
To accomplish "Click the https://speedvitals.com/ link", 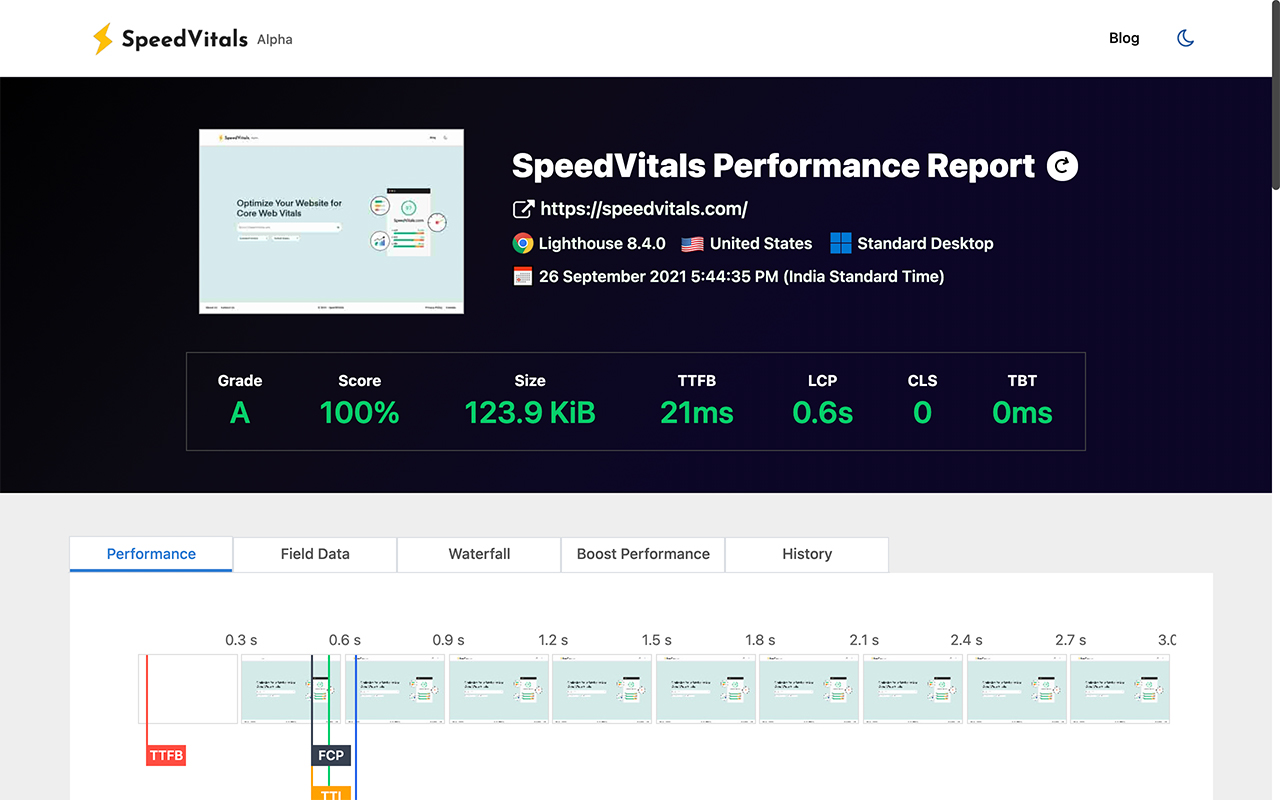I will click(644, 209).
